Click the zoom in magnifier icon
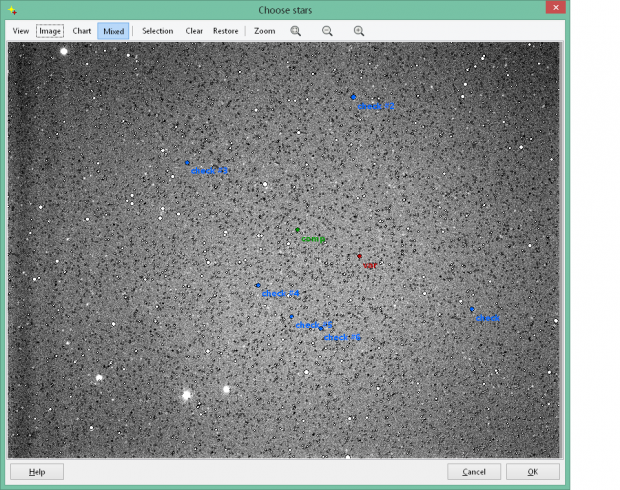This screenshot has height=490, width=620. coord(359,31)
